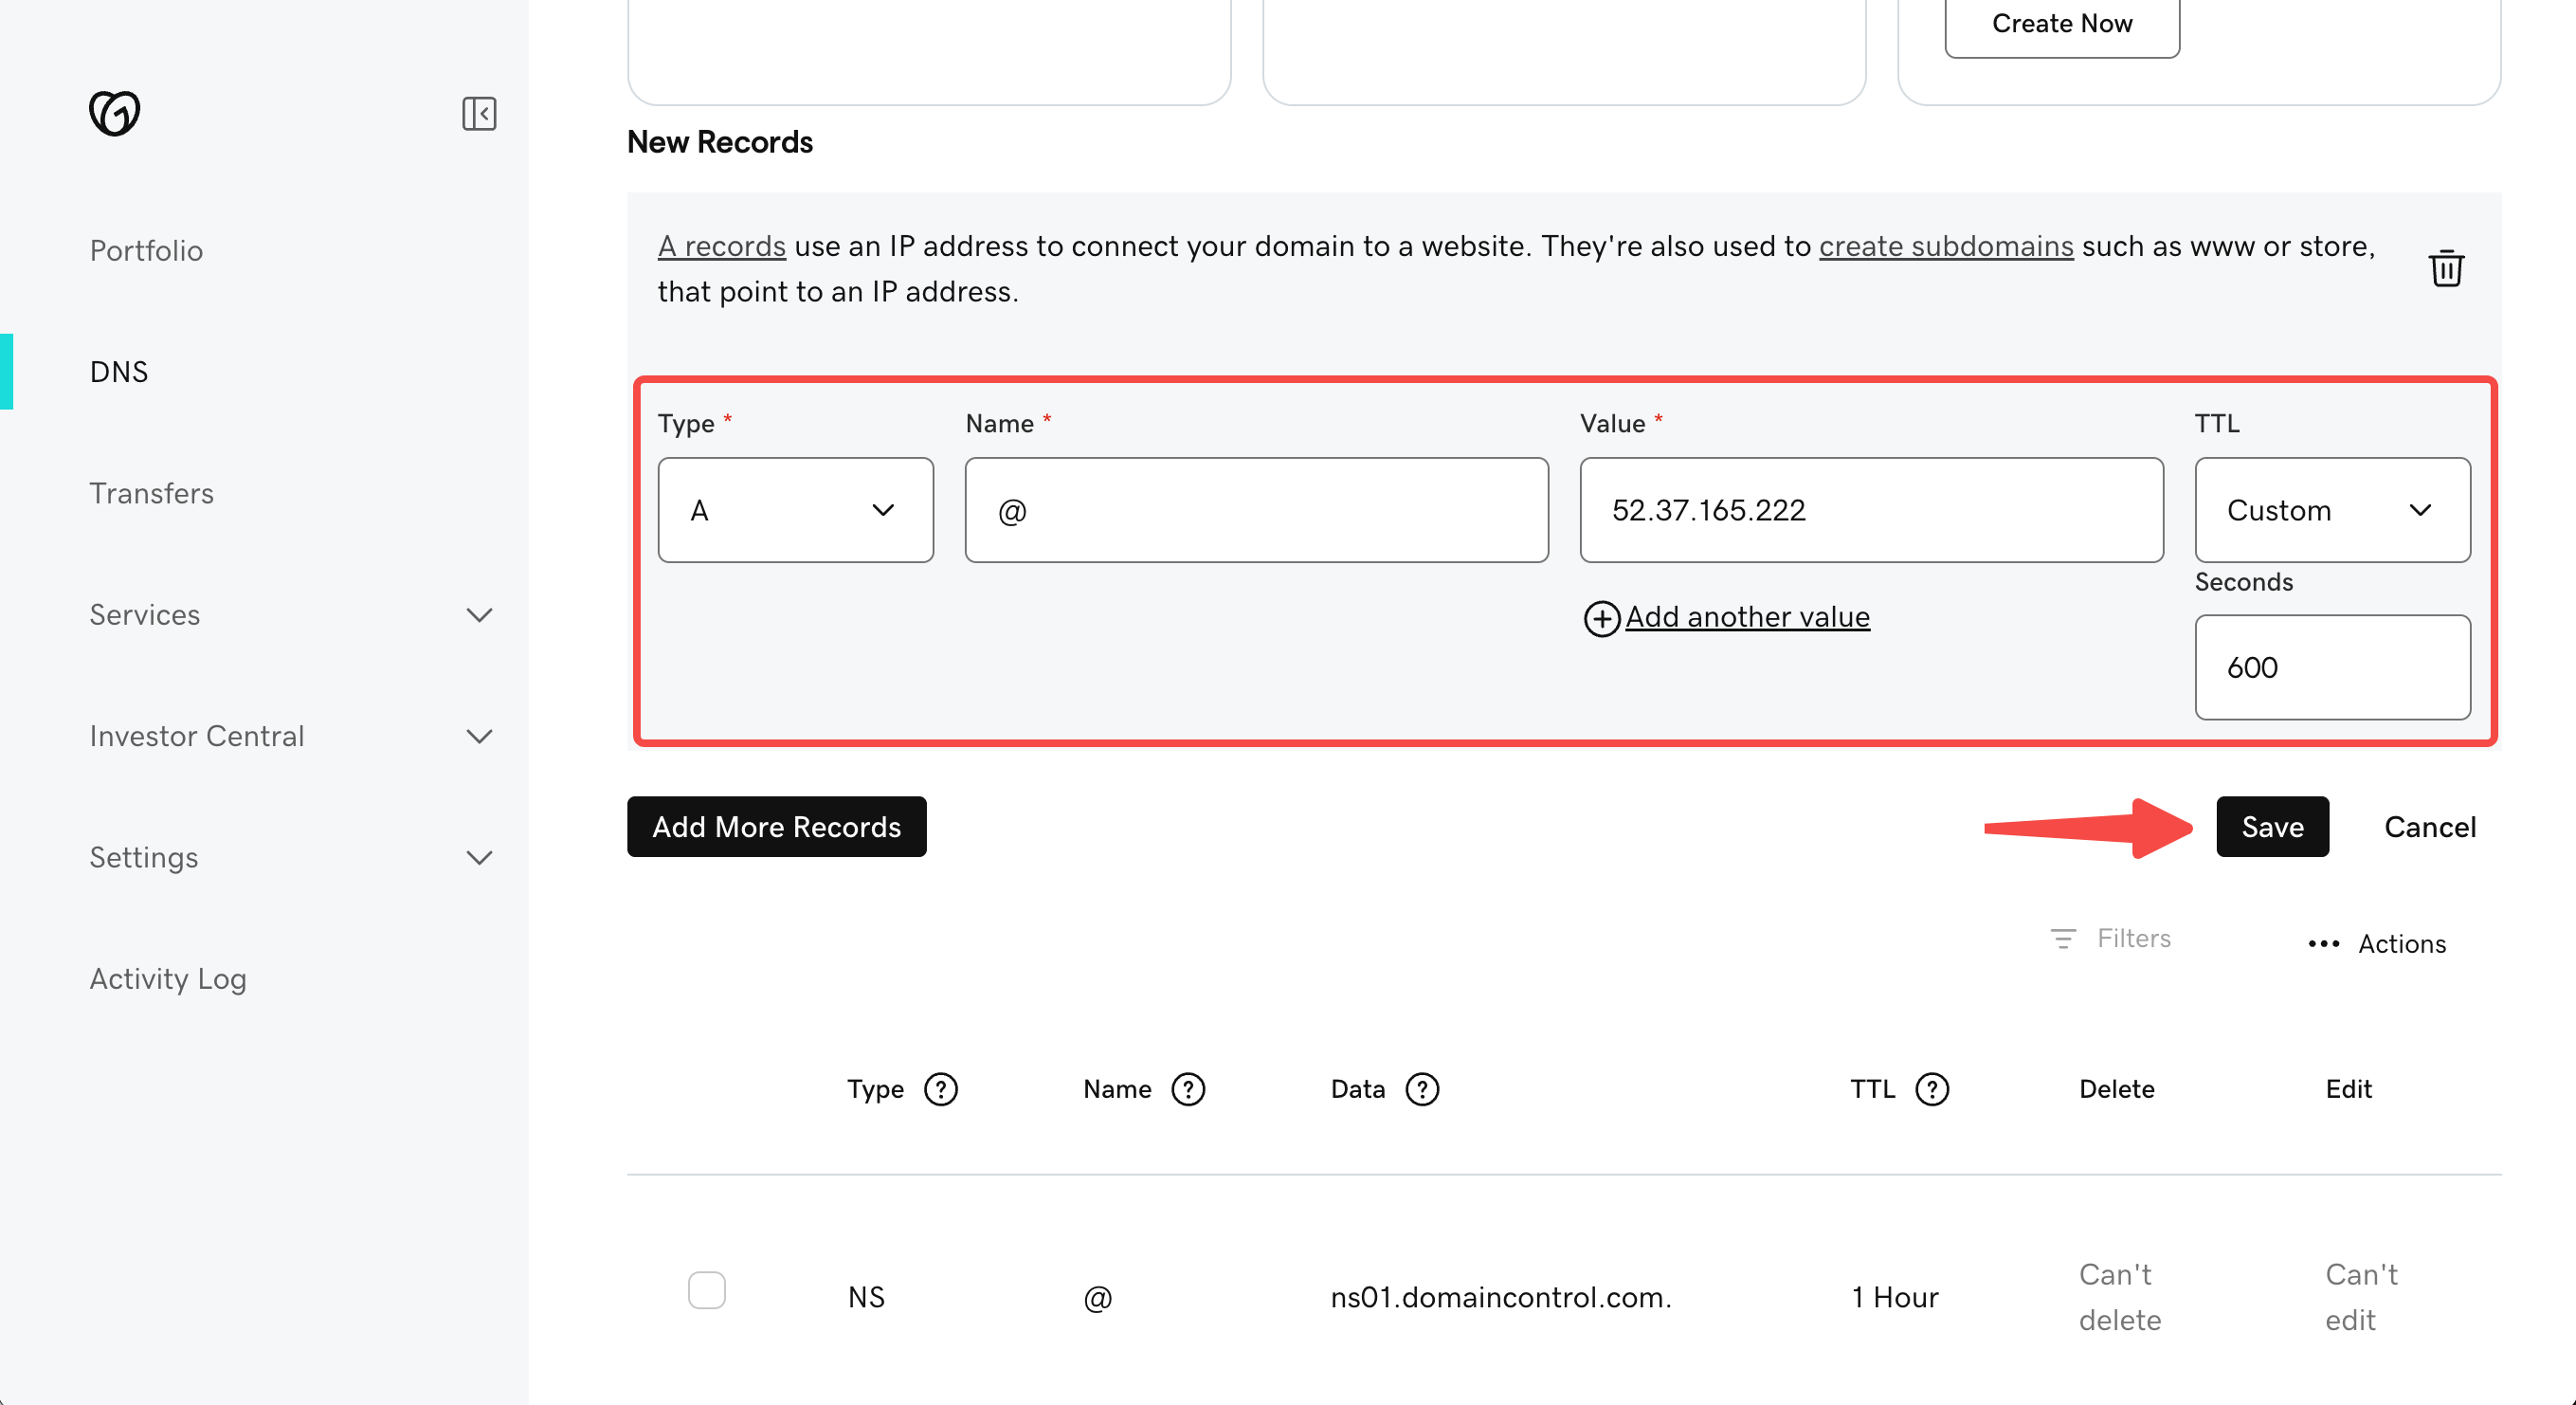Screen dimensions: 2576x1405
Task: Open the Name column help icon
Action: (x=1187, y=1089)
